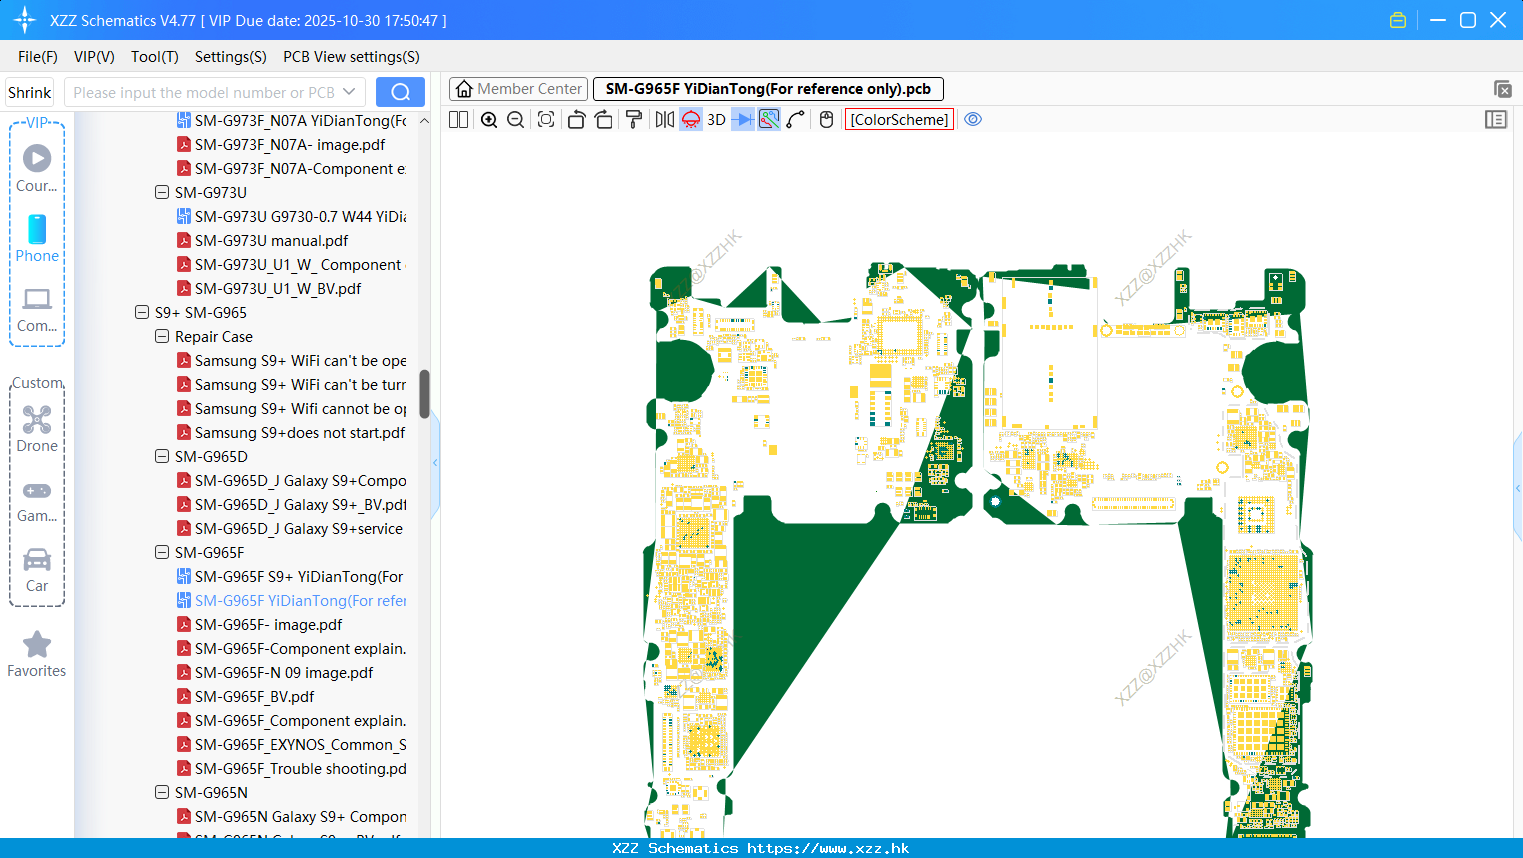The height and width of the screenshot is (858, 1523).
Task: Fit the PCB view to window
Action: 546,120
